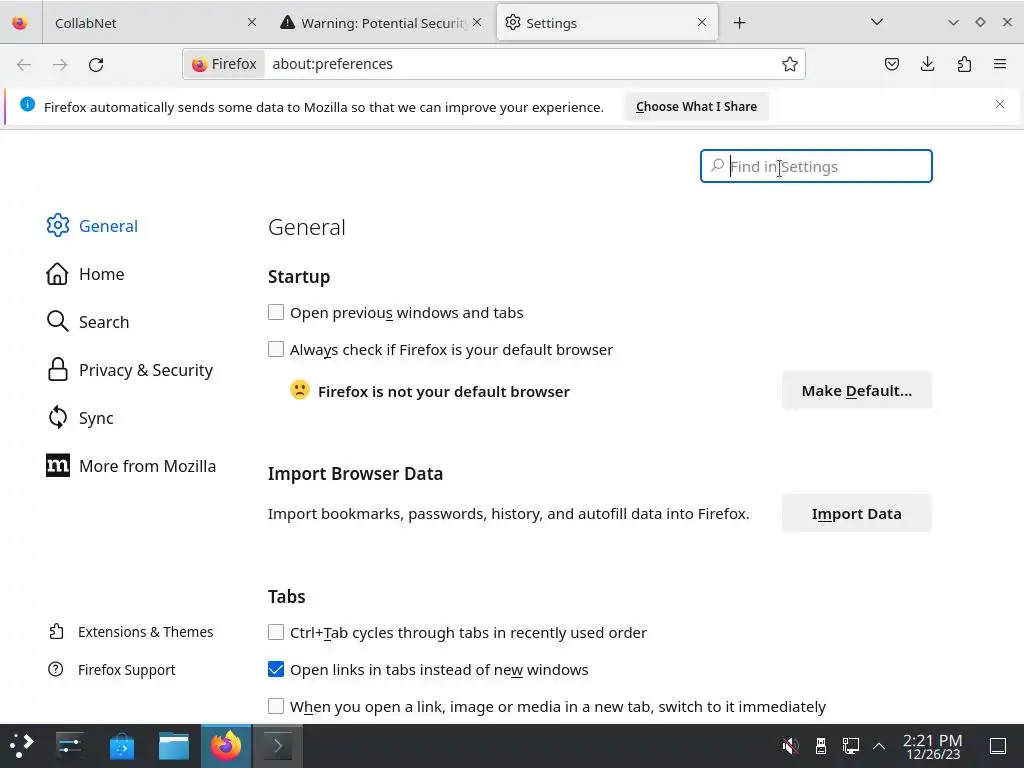Bookmark this page with star icon

coord(790,64)
